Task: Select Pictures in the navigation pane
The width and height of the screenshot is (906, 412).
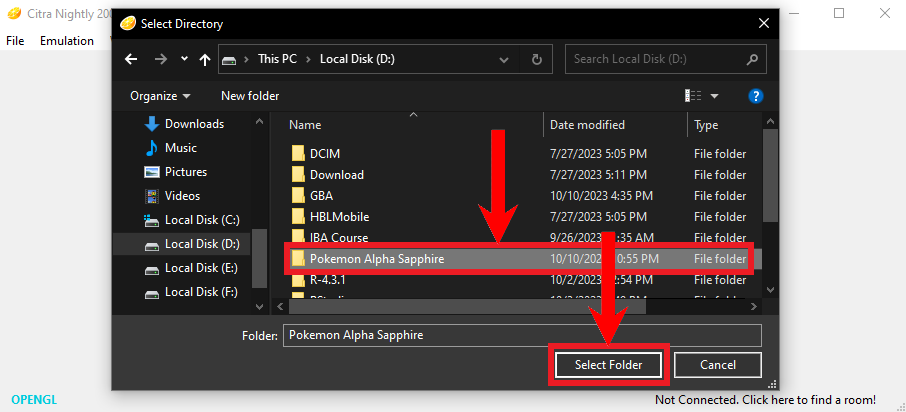Action: [x=185, y=172]
